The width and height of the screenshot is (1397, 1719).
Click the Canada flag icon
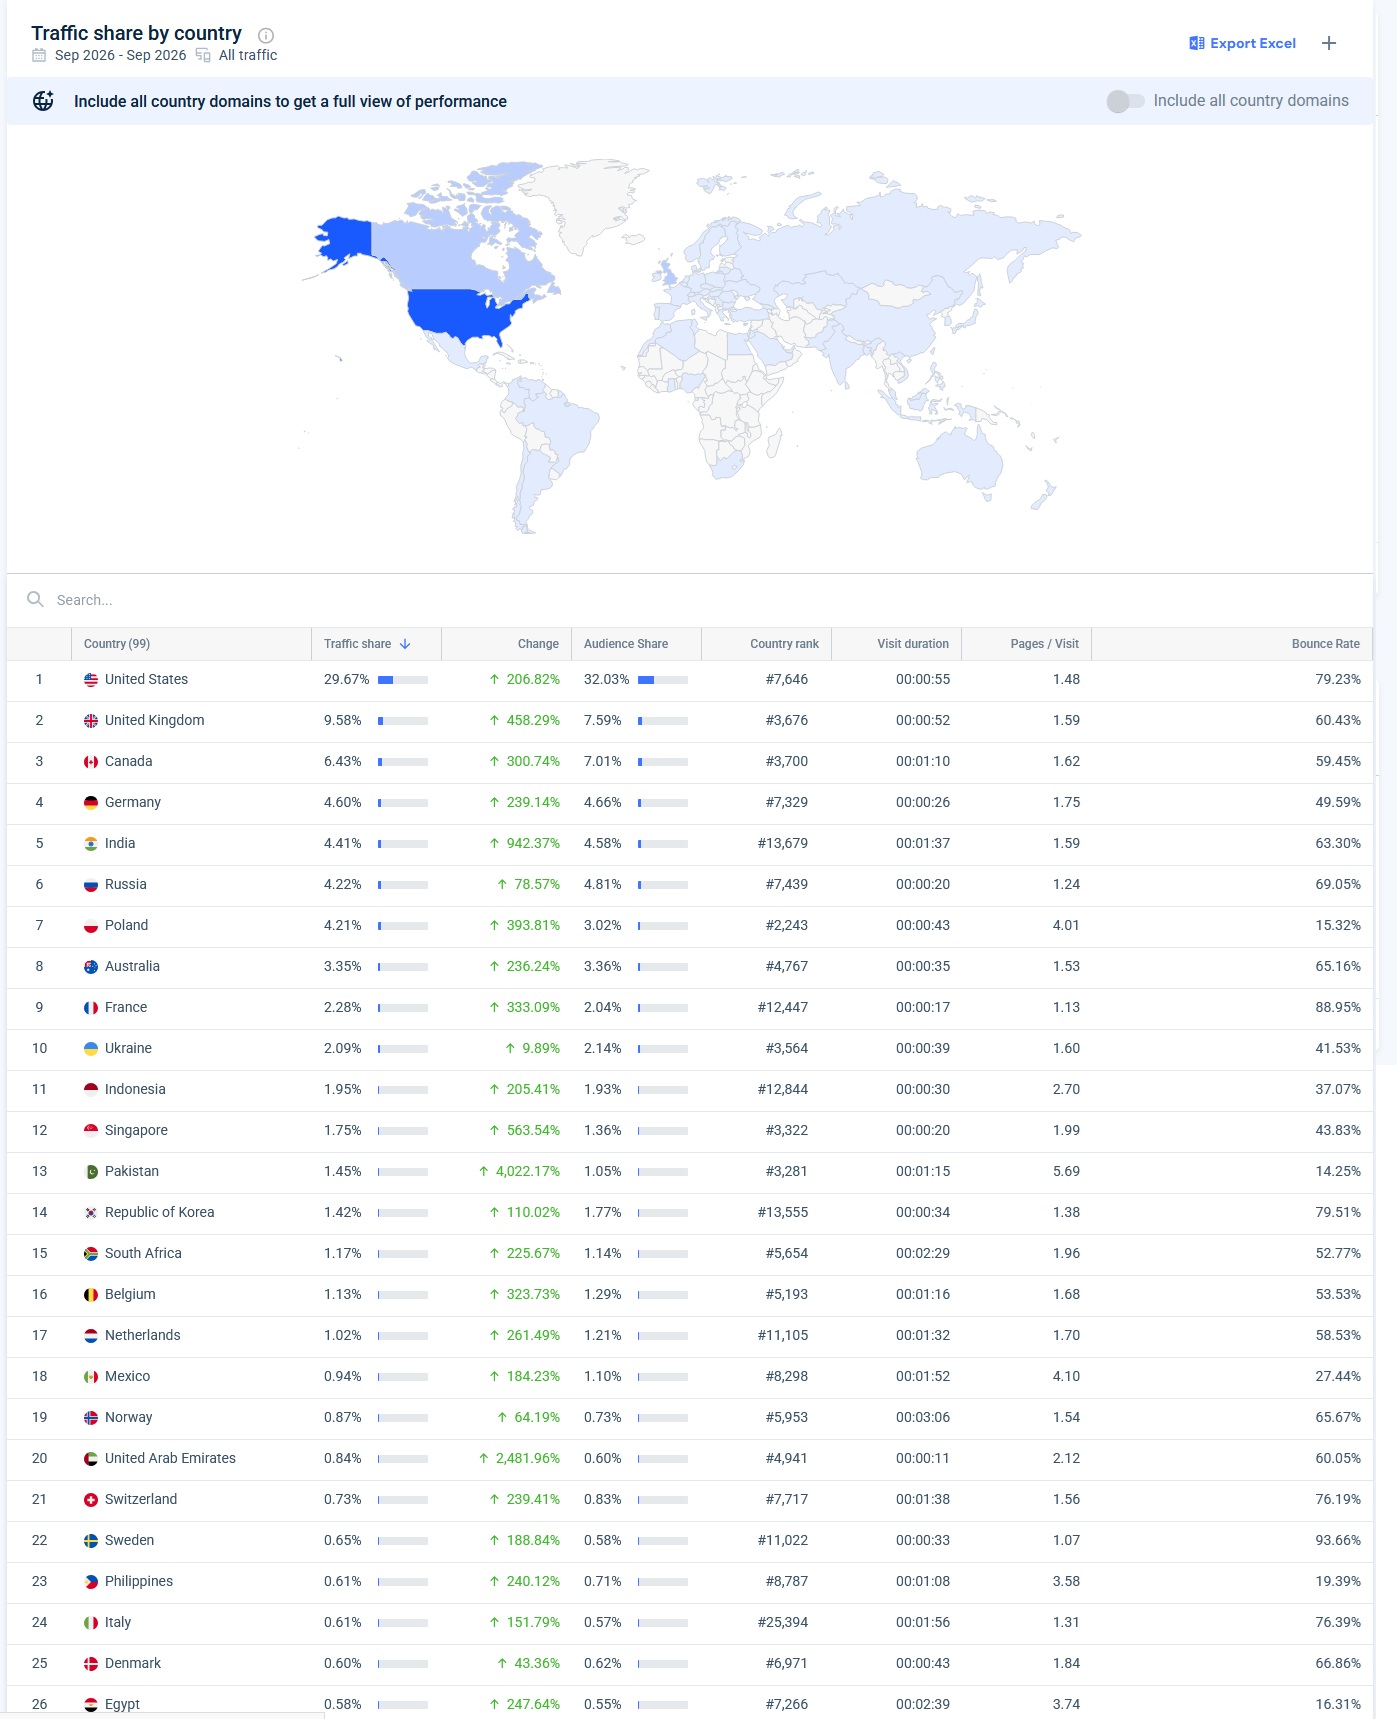pyautogui.click(x=91, y=762)
